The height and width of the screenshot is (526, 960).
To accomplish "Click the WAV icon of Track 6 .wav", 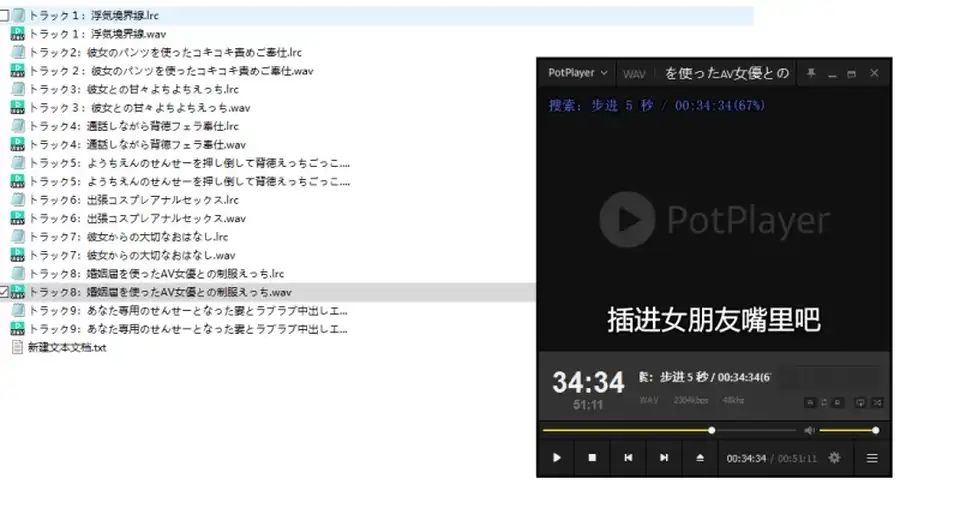I will [18, 218].
